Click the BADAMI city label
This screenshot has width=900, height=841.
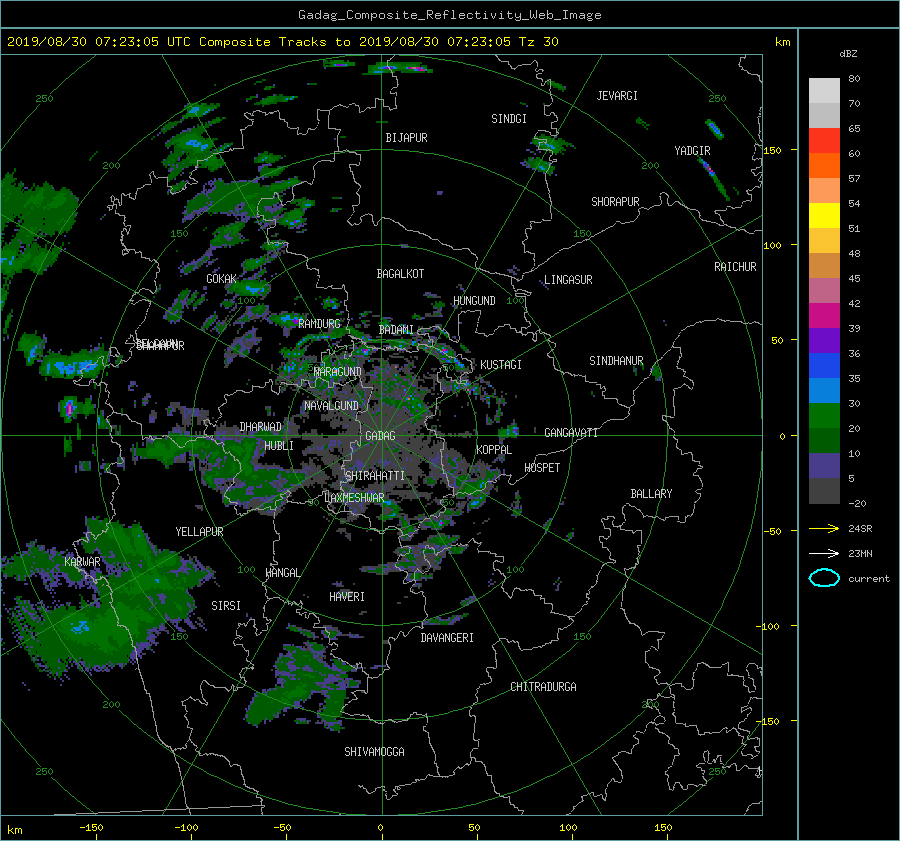click(x=396, y=330)
